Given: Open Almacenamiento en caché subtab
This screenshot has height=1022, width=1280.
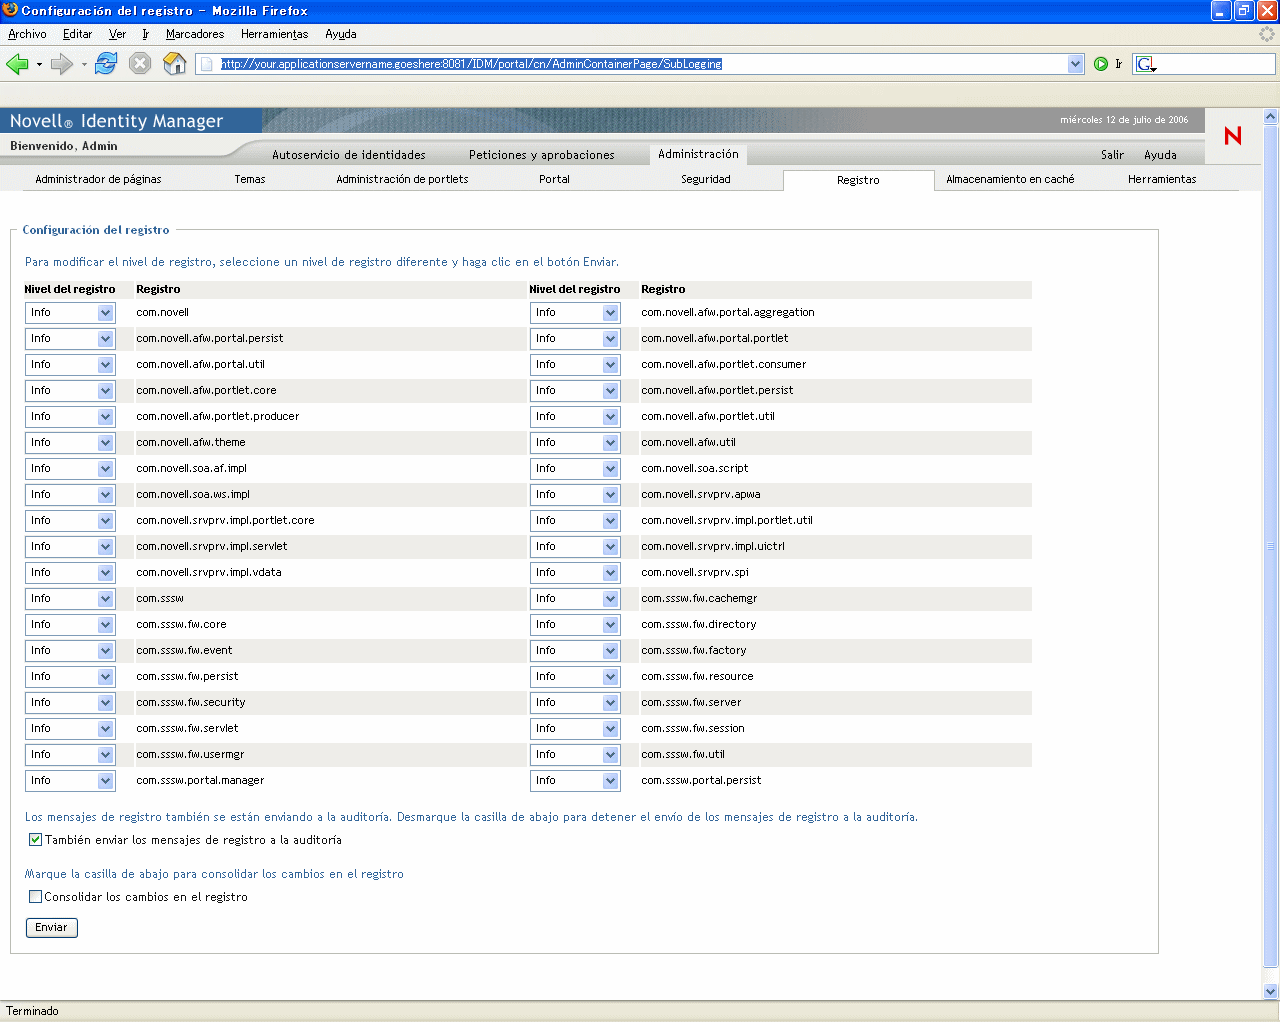Looking at the screenshot, I should [x=1010, y=180].
